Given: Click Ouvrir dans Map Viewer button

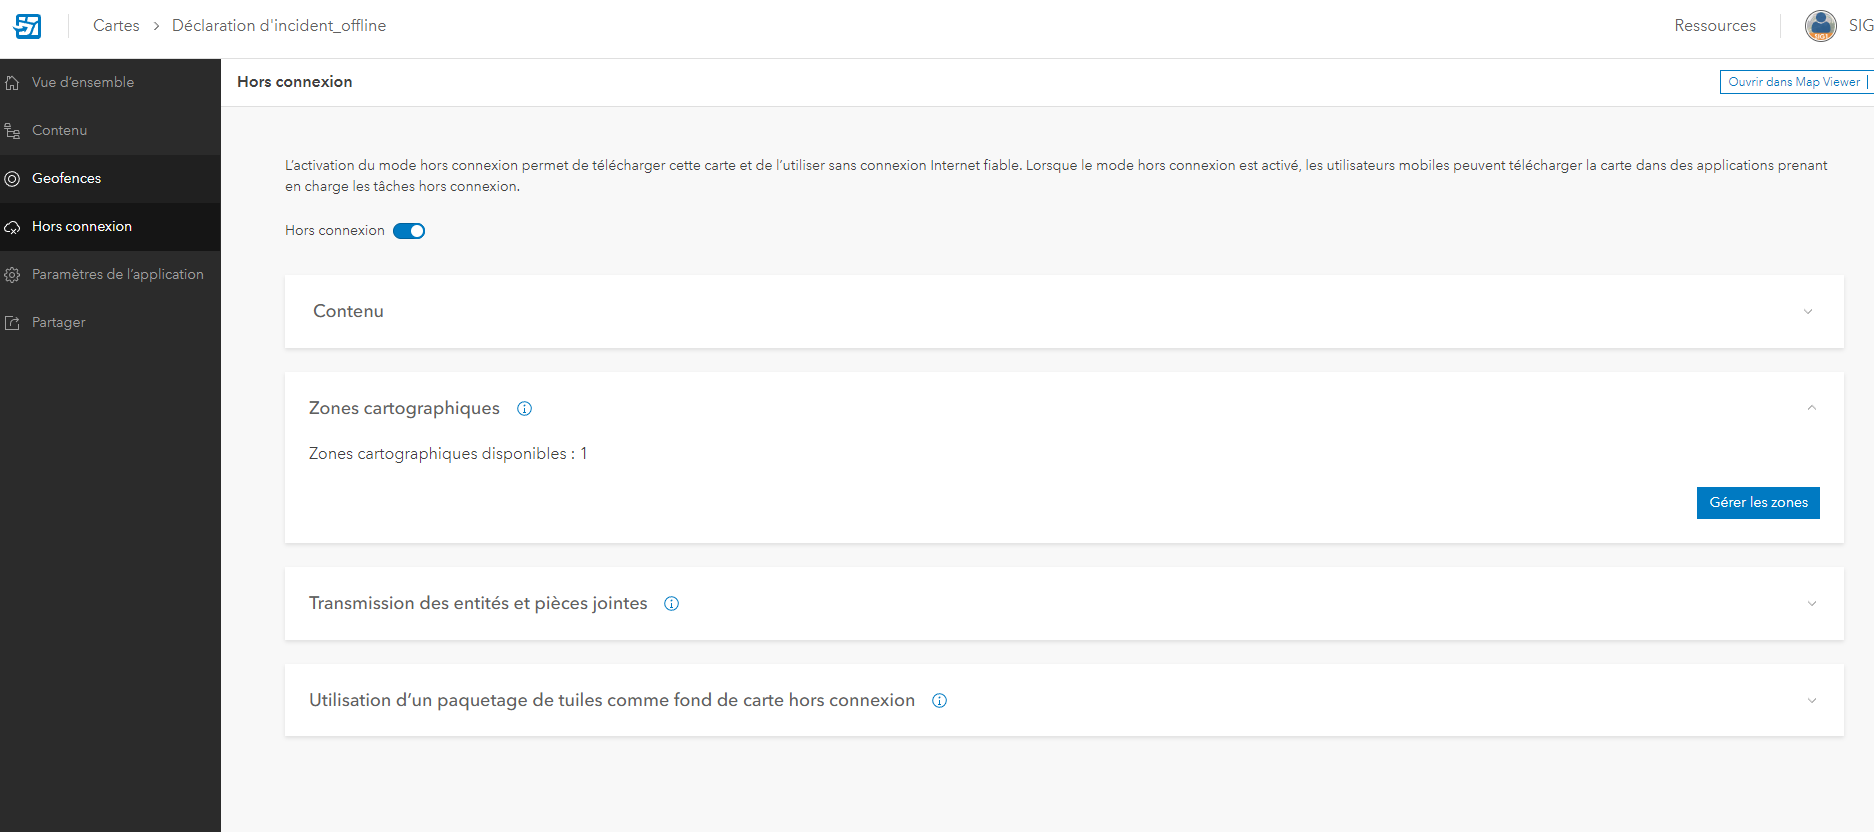Looking at the screenshot, I should pos(1793,82).
